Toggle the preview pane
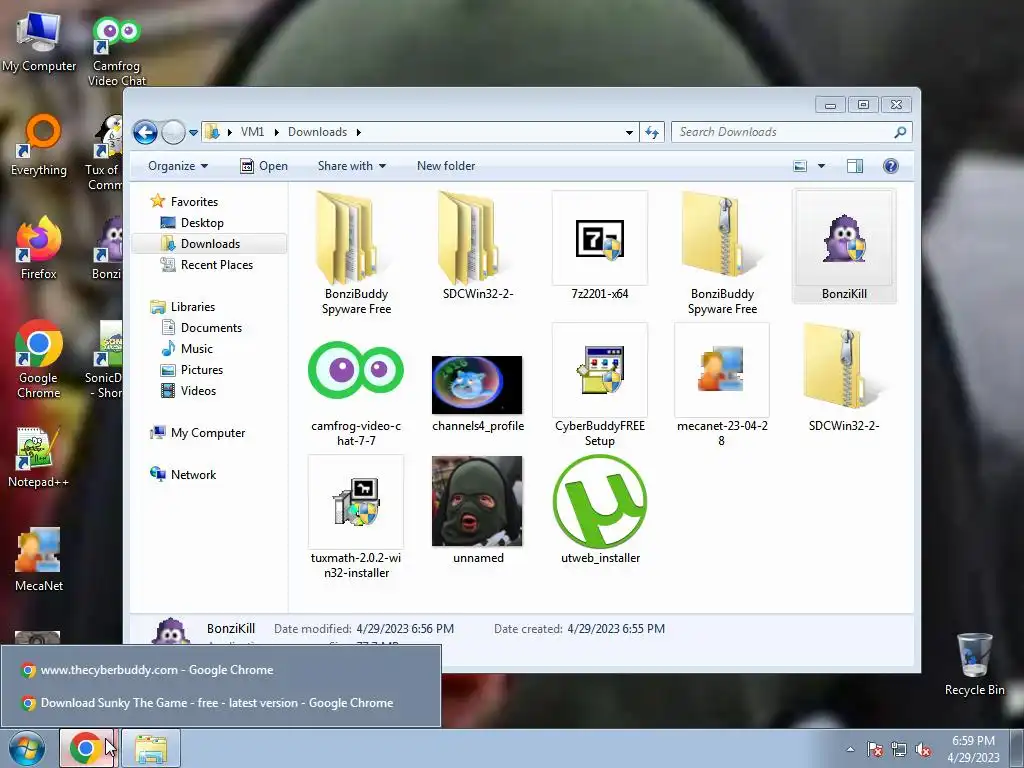 [x=855, y=166]
